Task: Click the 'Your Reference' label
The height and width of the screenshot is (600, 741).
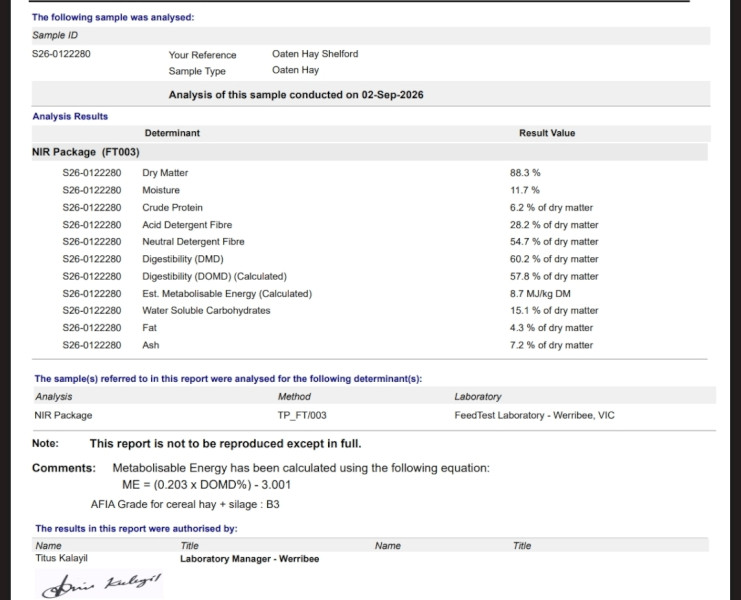Action: (x=202, y=55)
